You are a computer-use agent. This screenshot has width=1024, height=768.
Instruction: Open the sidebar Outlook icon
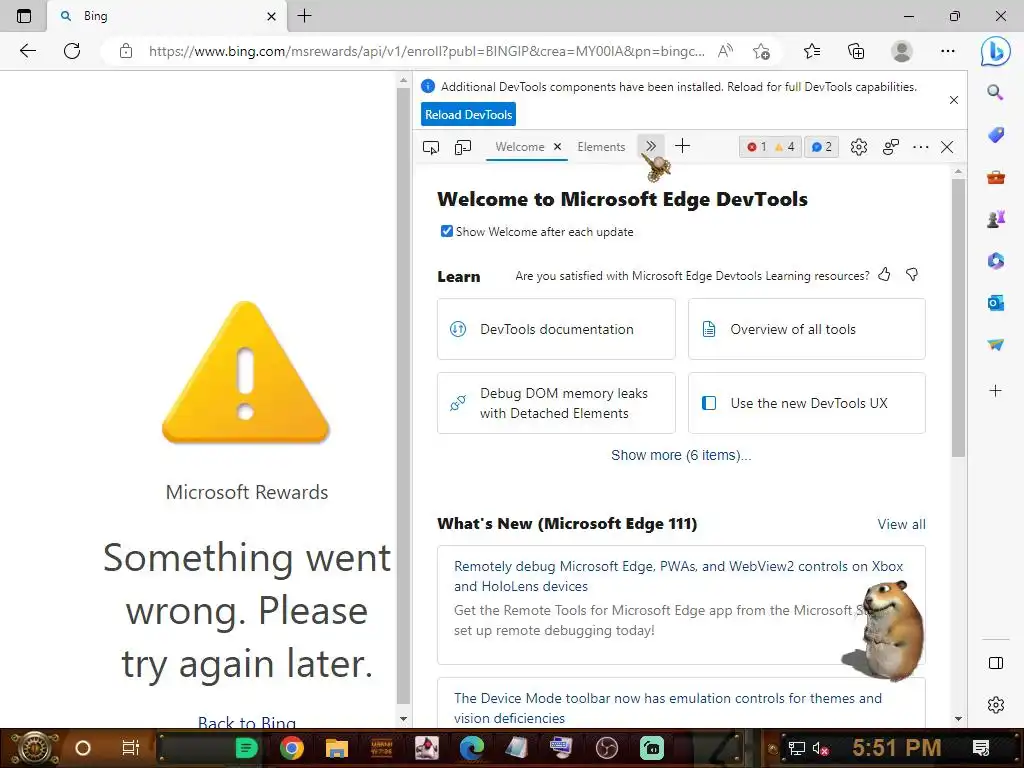click(x=995, y=302)
